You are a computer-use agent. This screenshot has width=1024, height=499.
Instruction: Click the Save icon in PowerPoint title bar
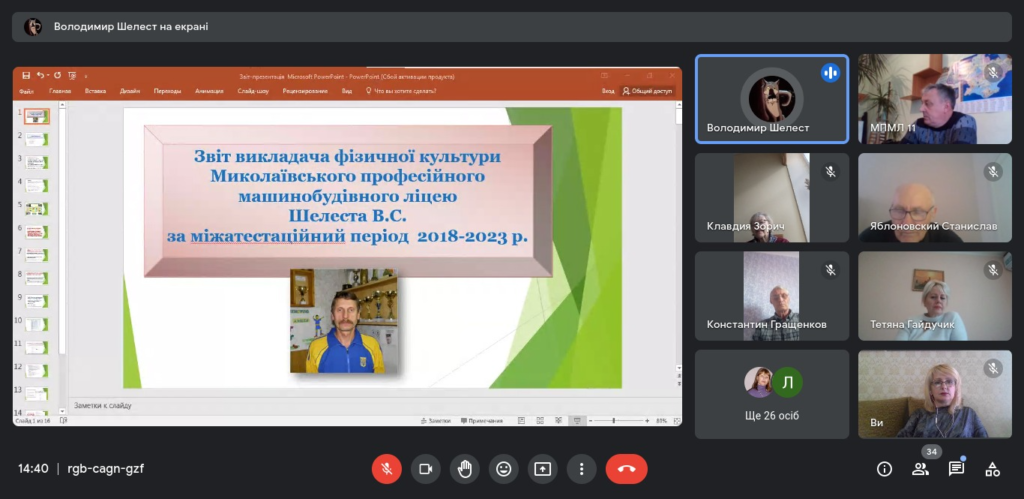point(26,76)
